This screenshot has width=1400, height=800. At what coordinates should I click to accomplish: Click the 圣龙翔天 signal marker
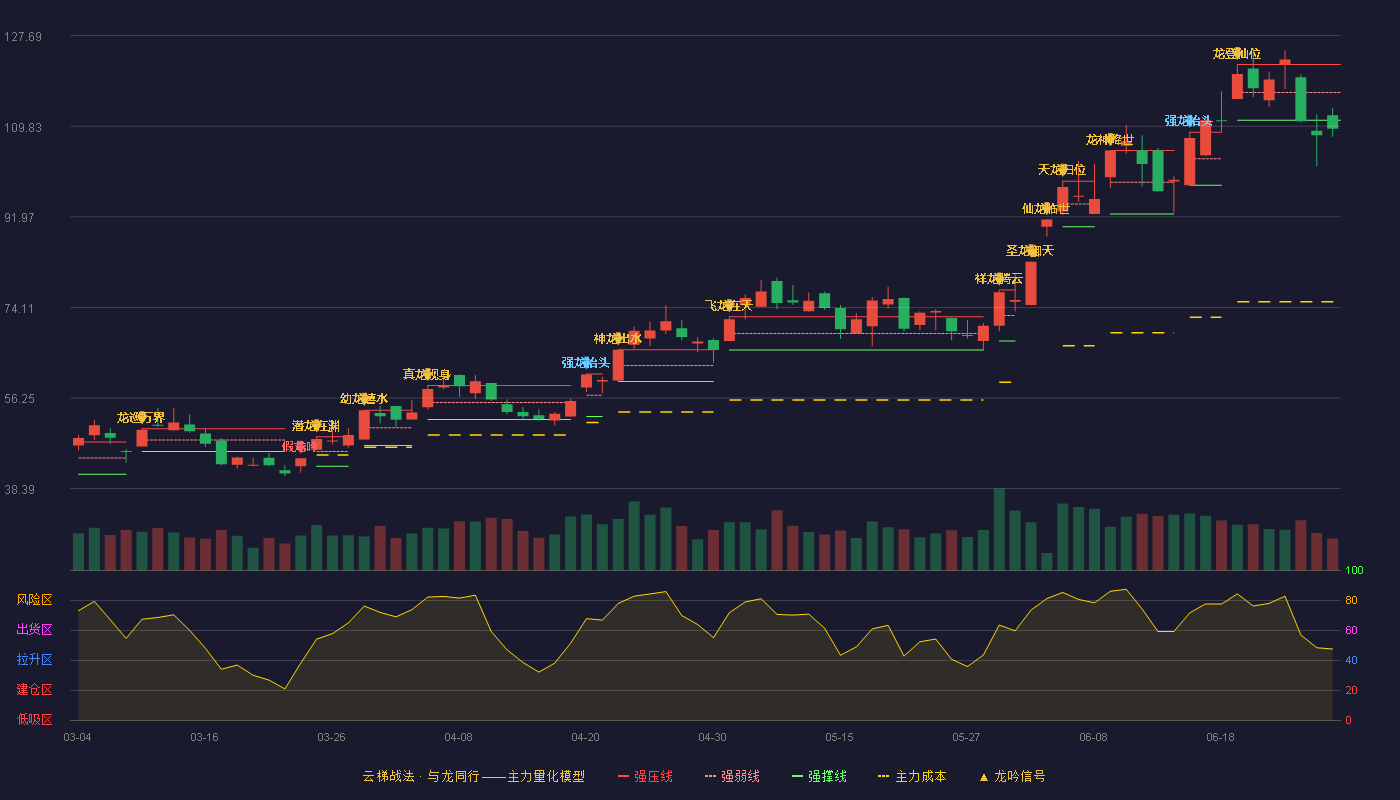click(x=1030, y=250)
